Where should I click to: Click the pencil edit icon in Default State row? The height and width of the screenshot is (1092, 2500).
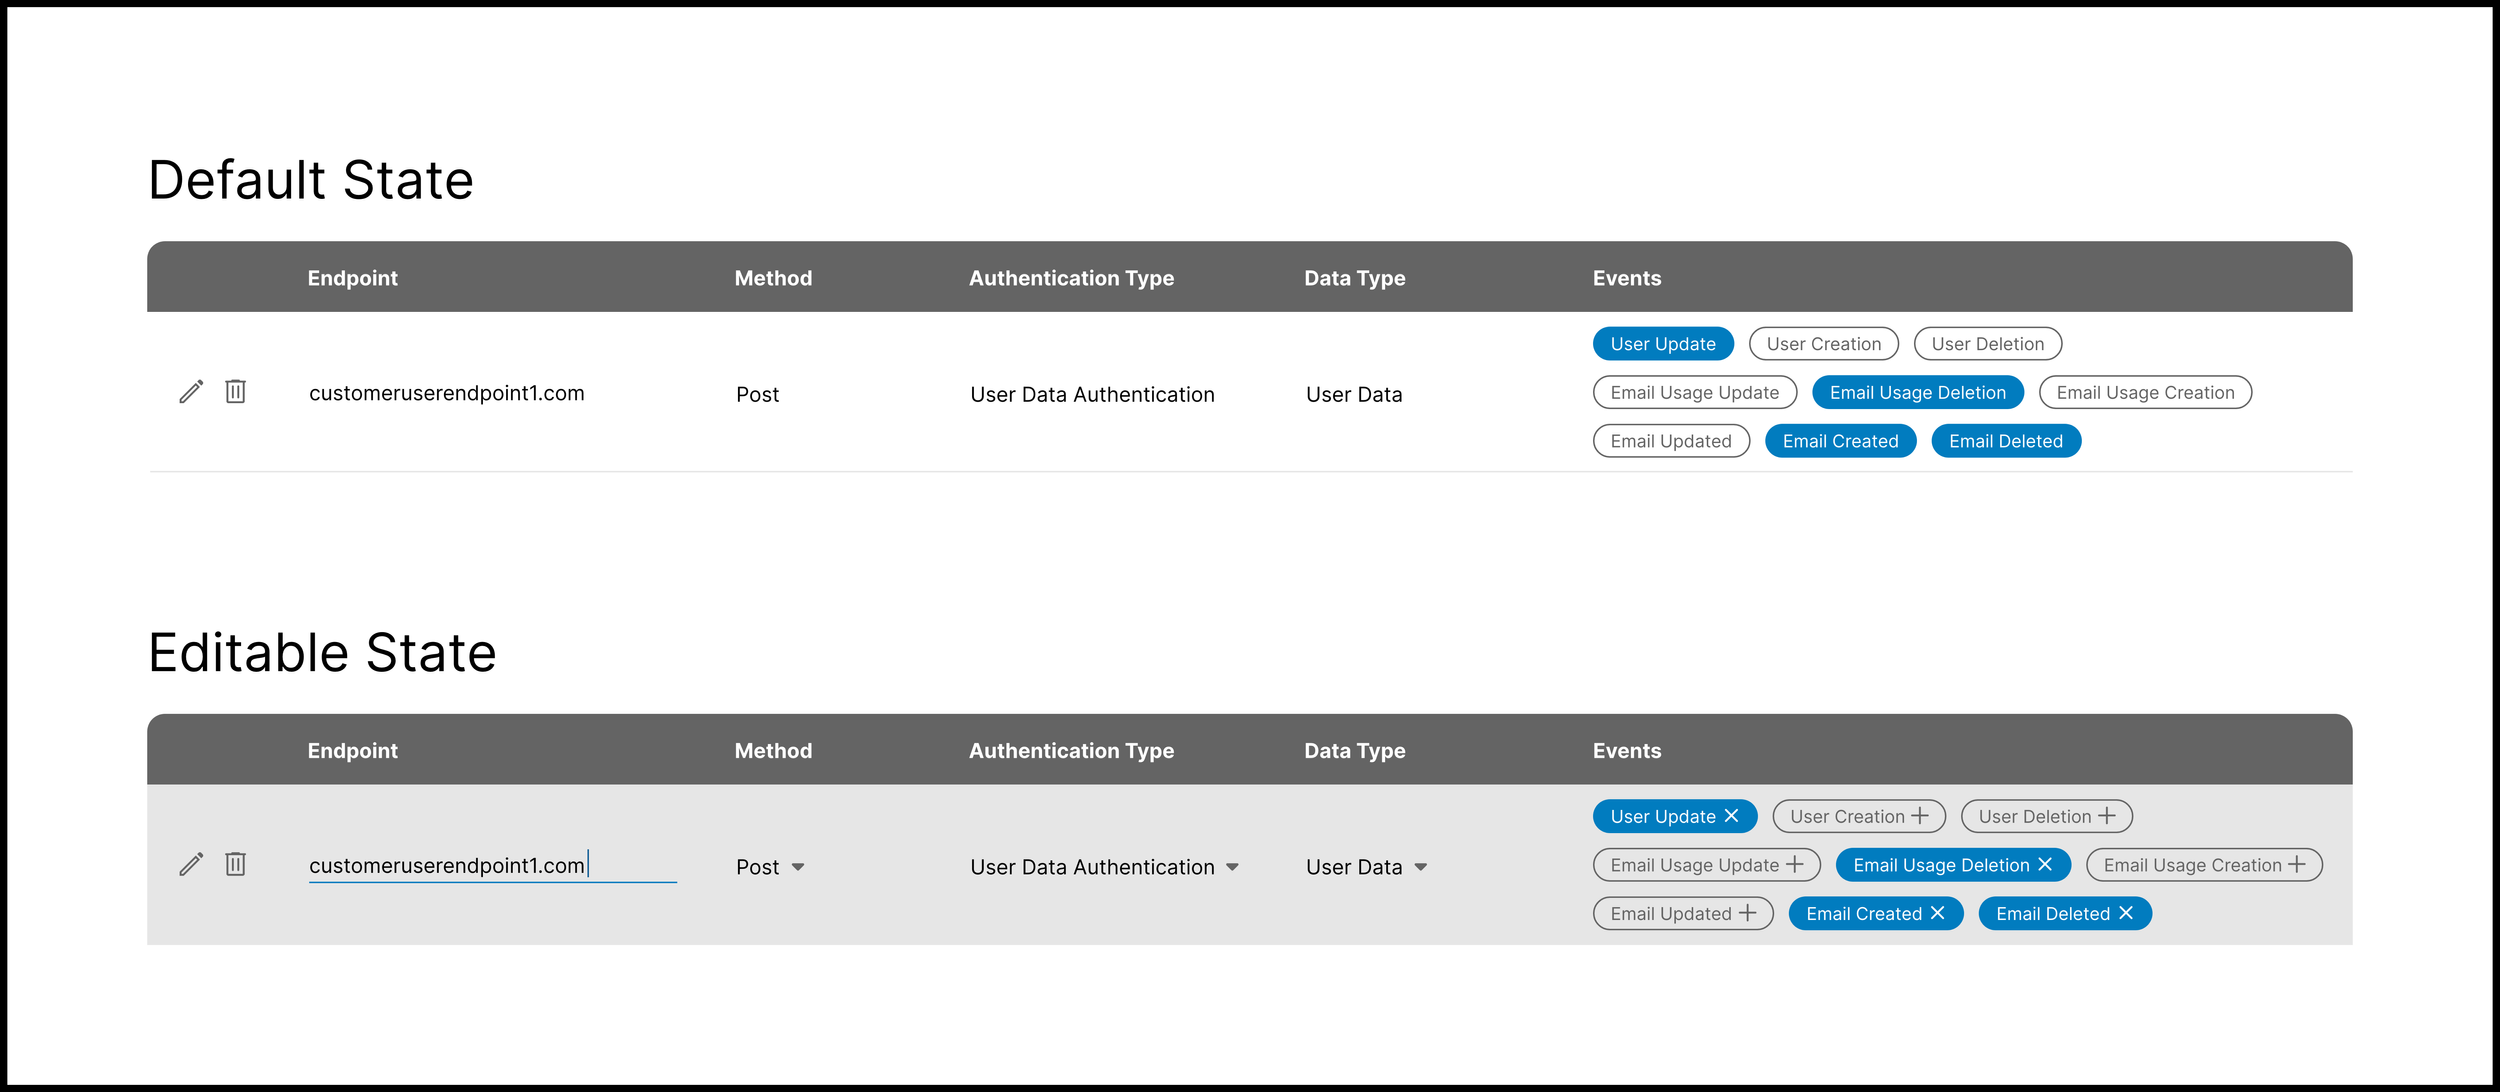(x=191, y=392)
